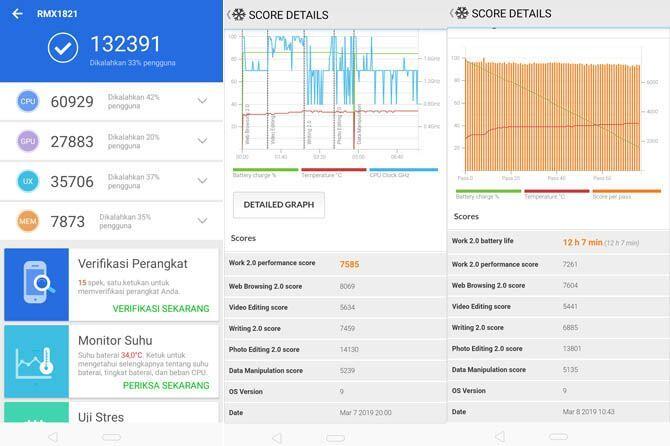Viewport: 670px width, 446px height.
Task: Tap orange Score per pass legend
Action: pos(626,194)
